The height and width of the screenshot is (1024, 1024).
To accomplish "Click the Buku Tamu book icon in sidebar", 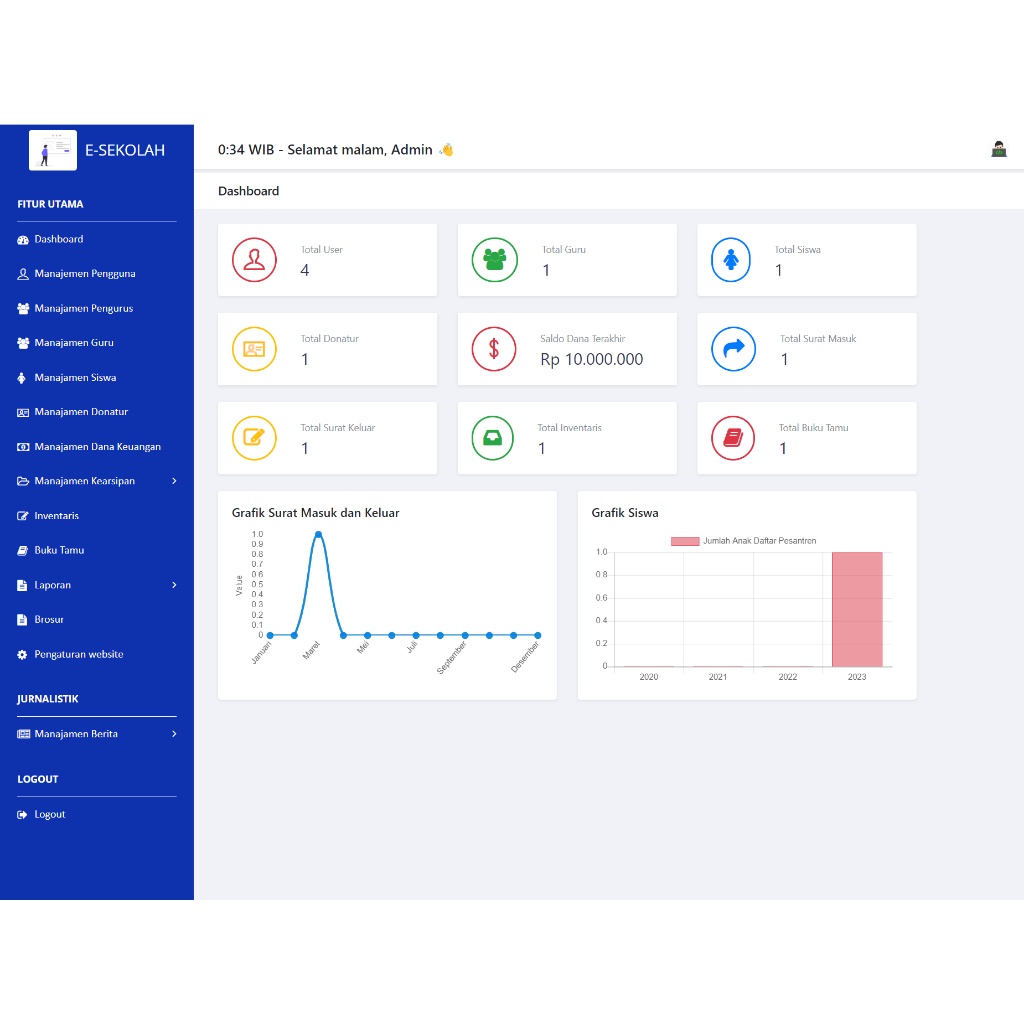I will [22, 551].
